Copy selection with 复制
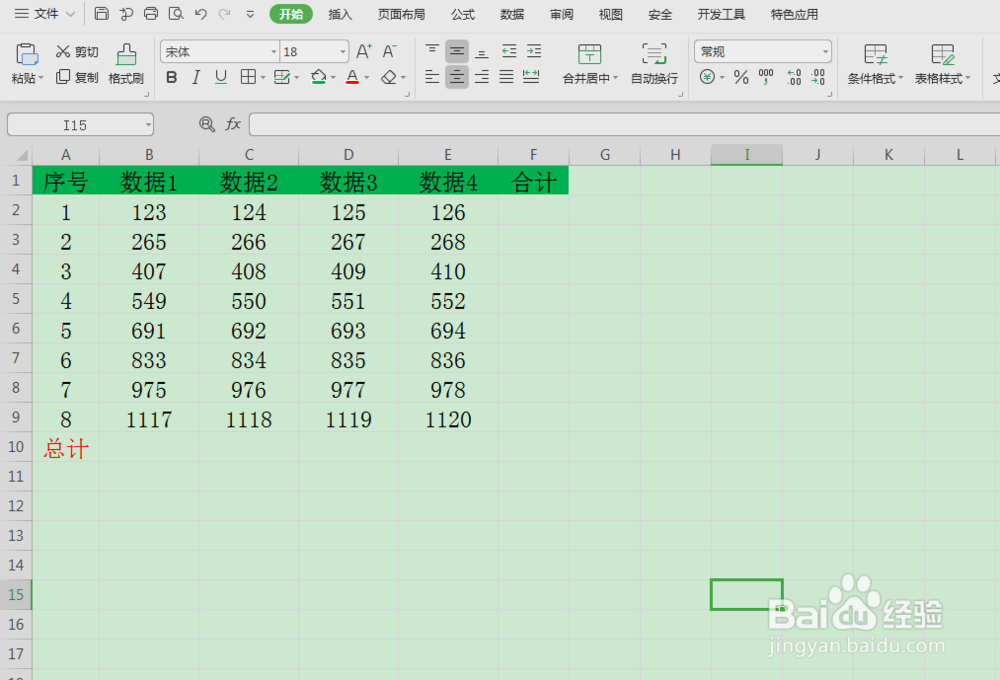 [x=77, y=77]
